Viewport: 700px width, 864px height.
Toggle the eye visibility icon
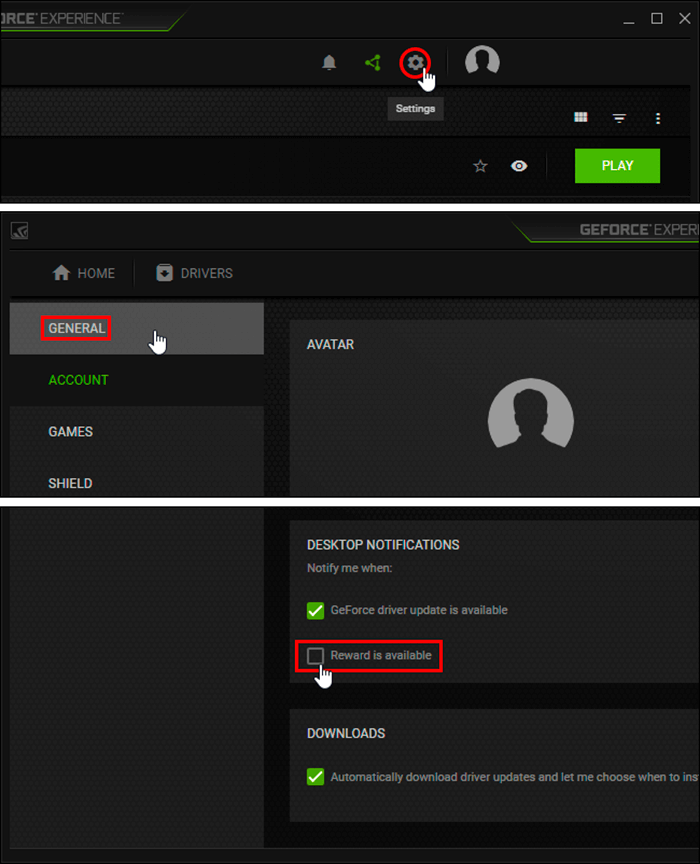(x=519, y=166)
